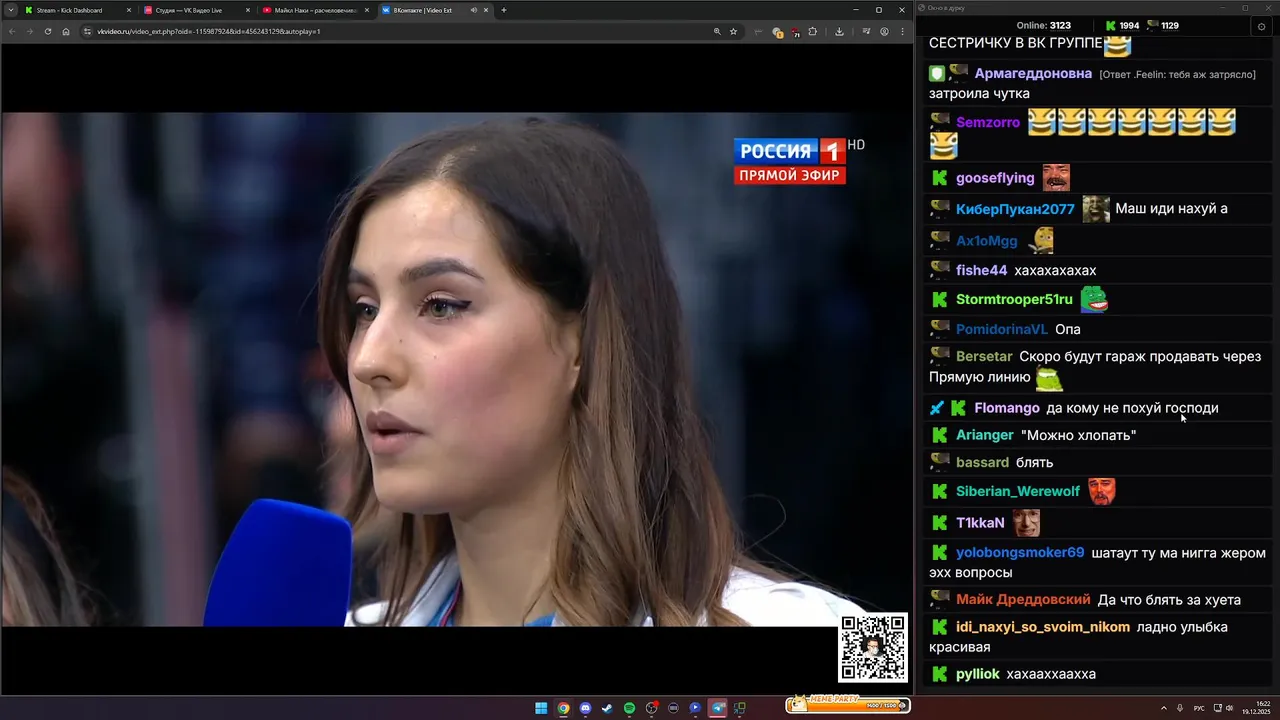Switch to the Студия — VK Видео Live tab
This screenshot has height=720, width=1280.
[196, 10]
